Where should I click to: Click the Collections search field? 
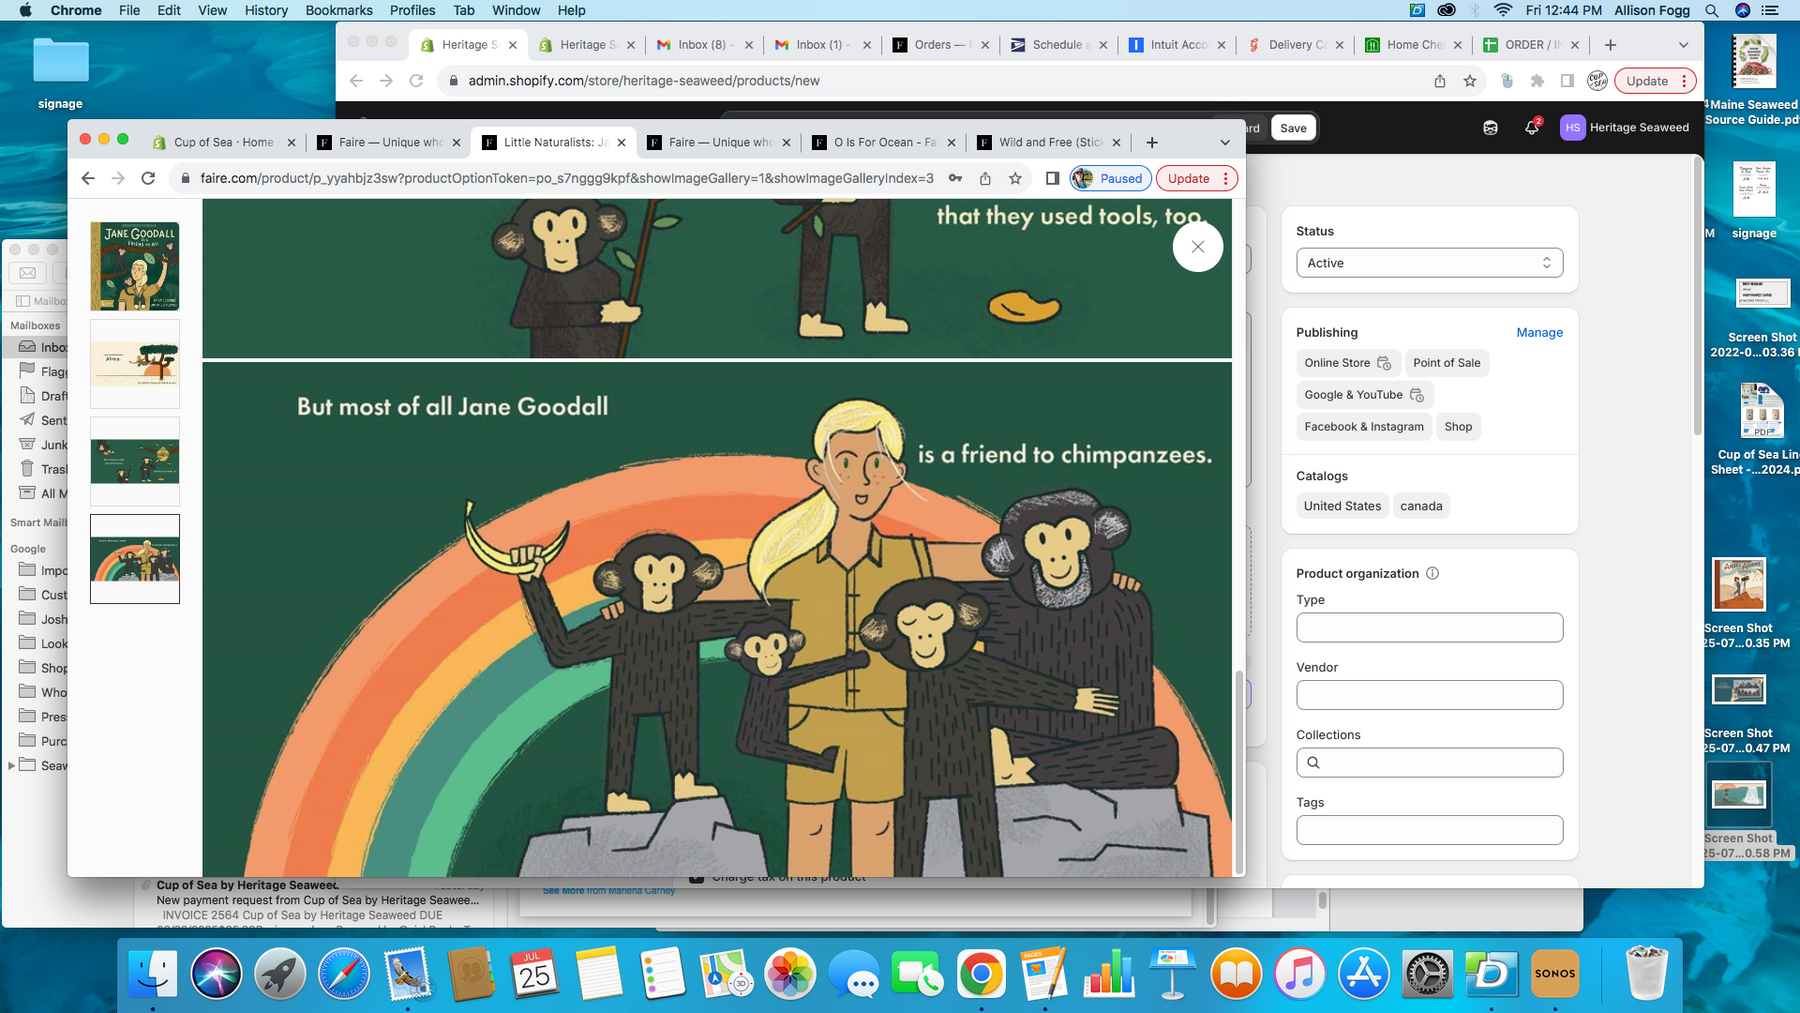(1429, 763)
